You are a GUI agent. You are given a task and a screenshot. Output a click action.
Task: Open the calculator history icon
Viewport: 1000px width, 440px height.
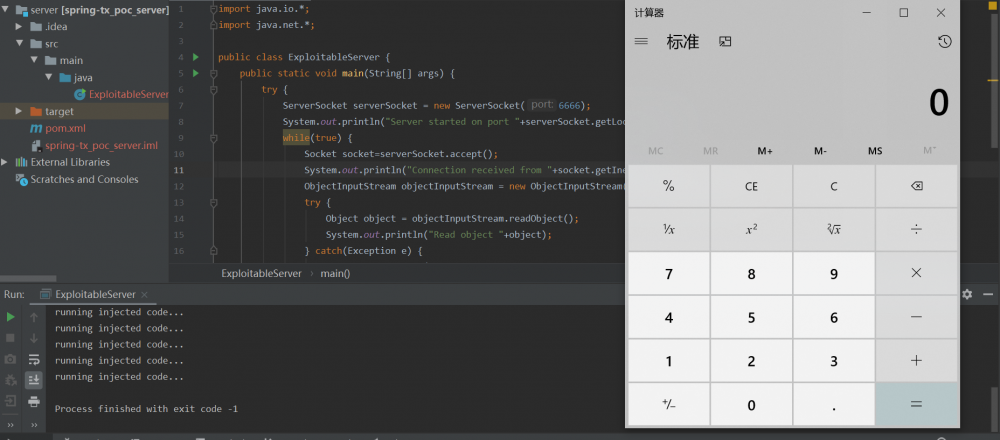944,42
